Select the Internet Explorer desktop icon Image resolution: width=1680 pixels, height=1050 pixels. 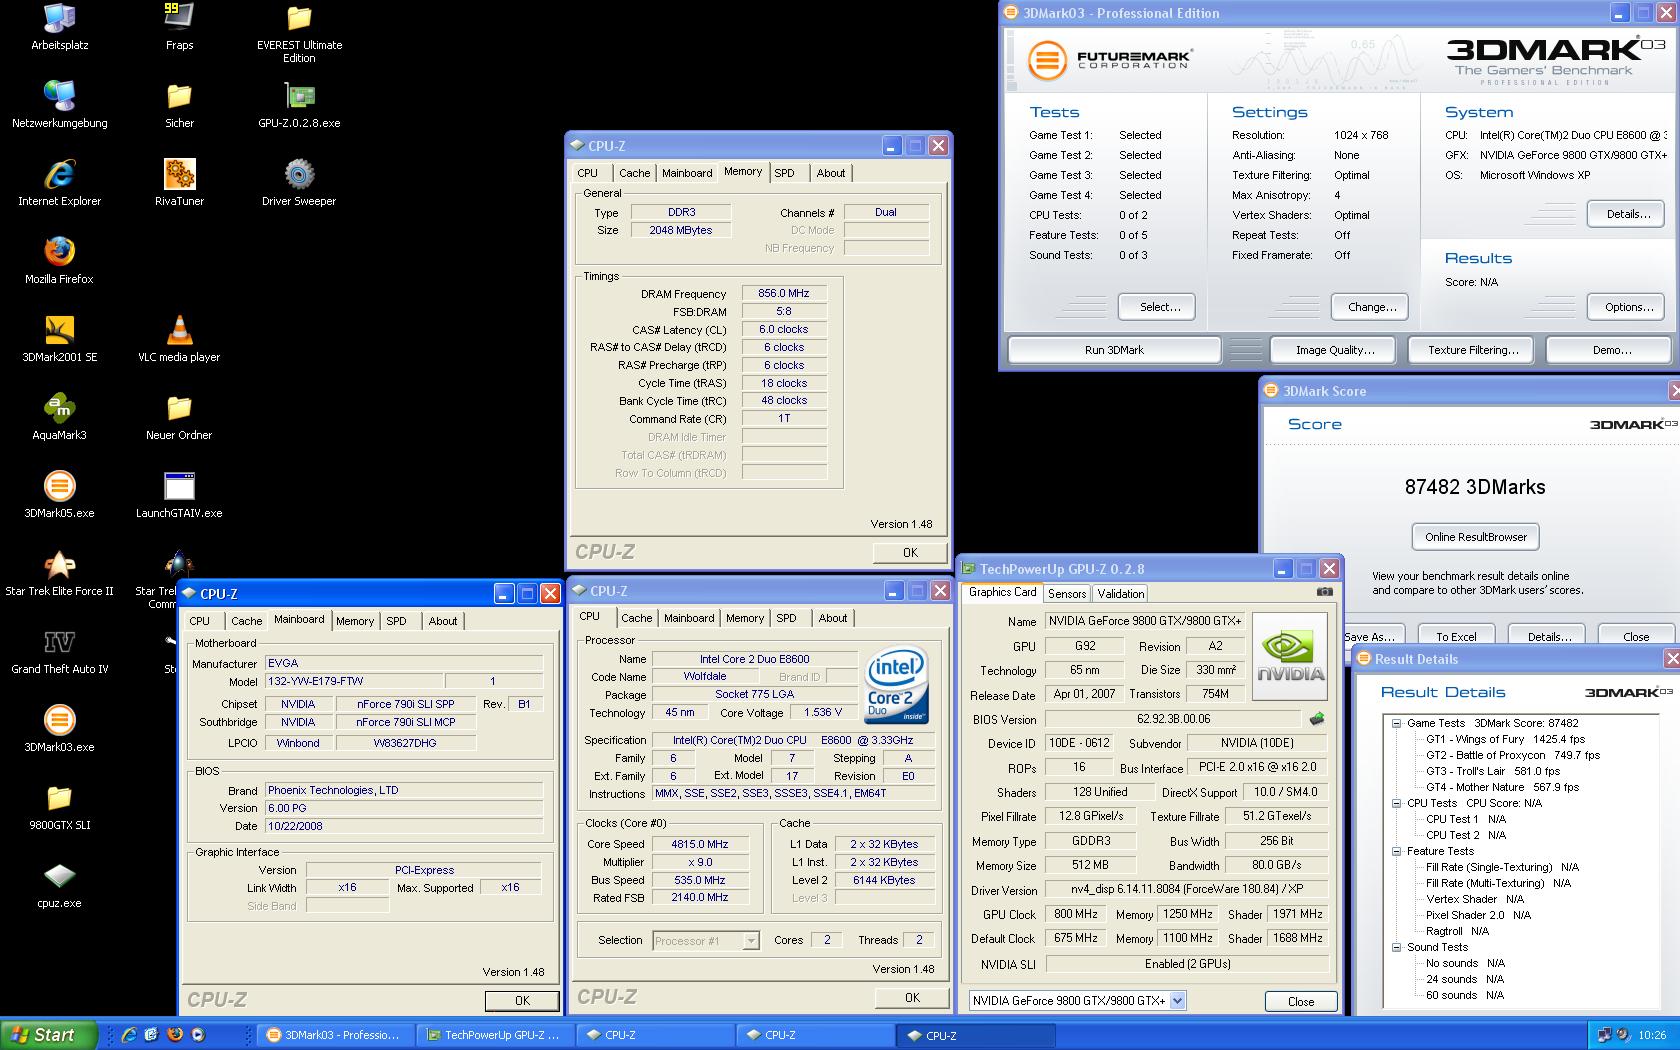pos(60,183)
